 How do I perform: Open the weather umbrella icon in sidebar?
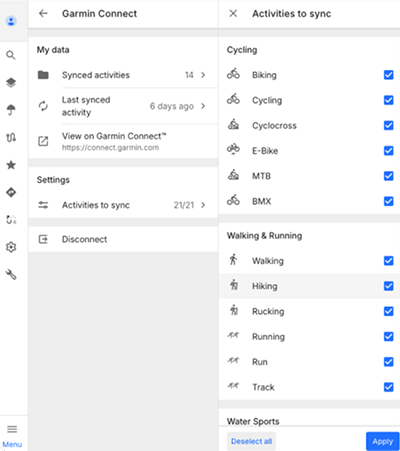click(11, 110)
